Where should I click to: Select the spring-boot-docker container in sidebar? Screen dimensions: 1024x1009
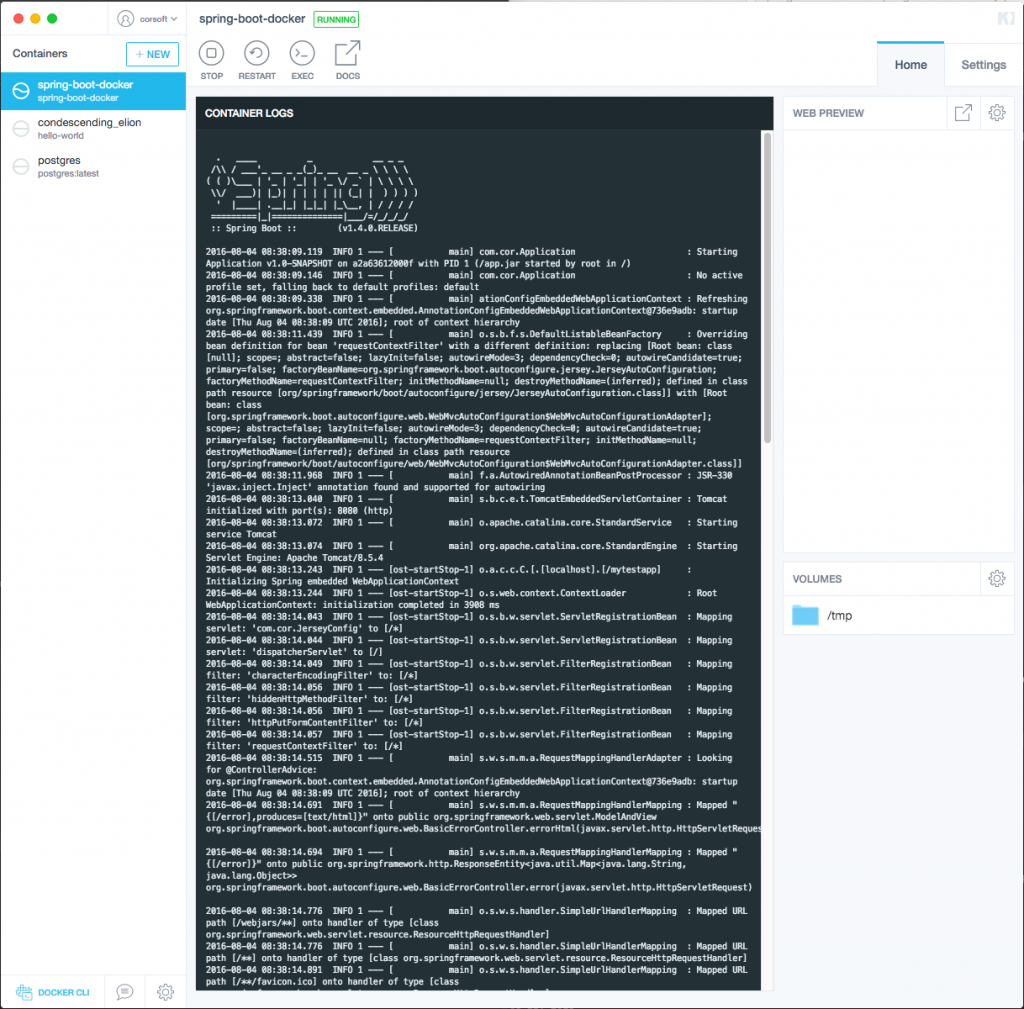point(93,91)
